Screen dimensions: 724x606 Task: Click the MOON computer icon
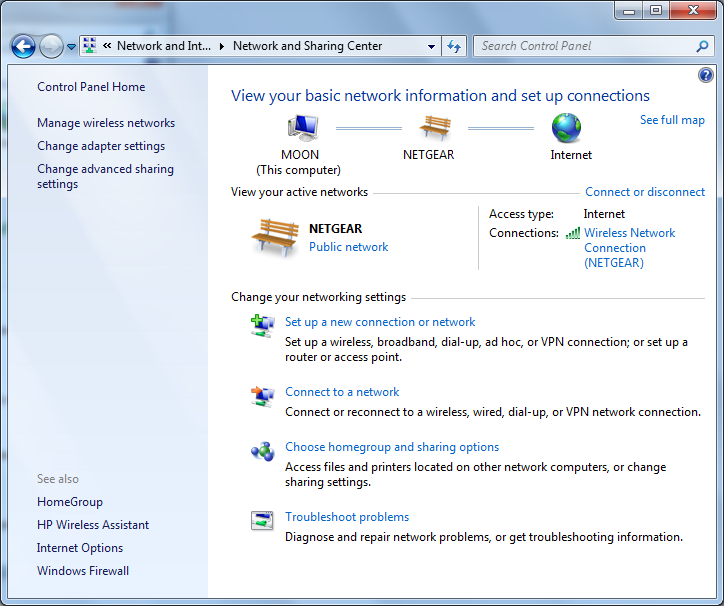[303, 128]
